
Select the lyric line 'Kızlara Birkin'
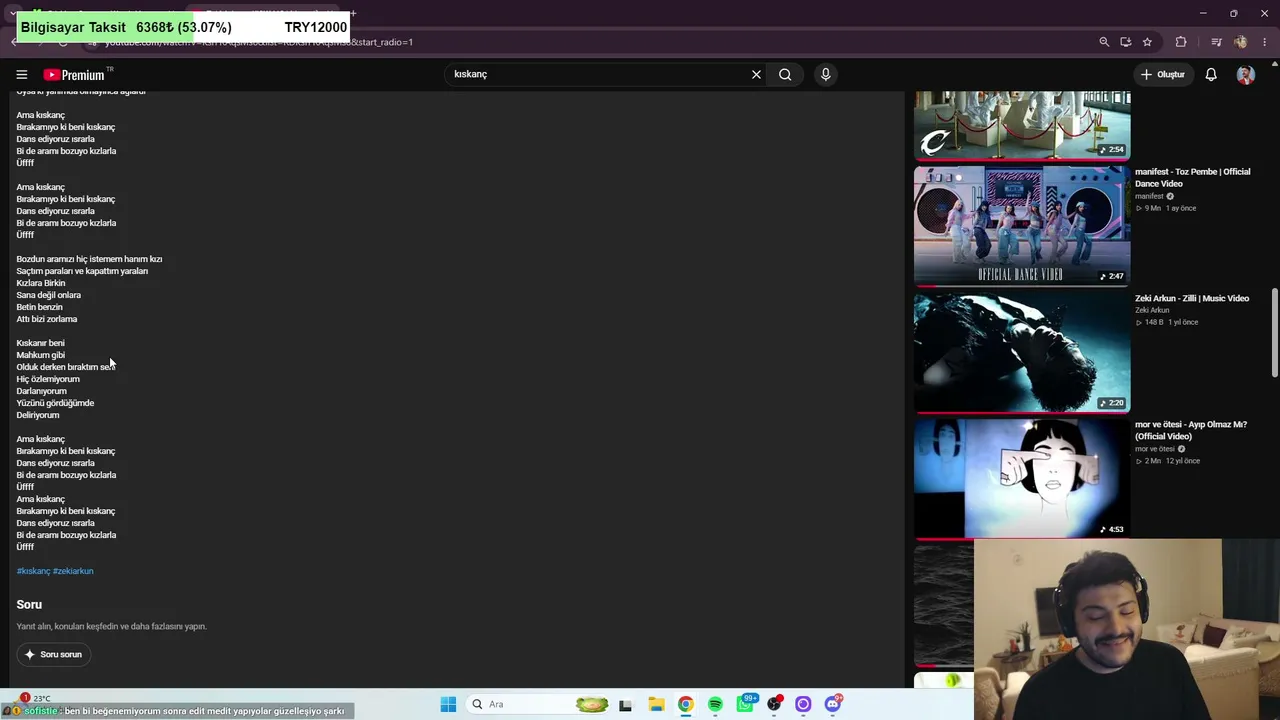41,283
